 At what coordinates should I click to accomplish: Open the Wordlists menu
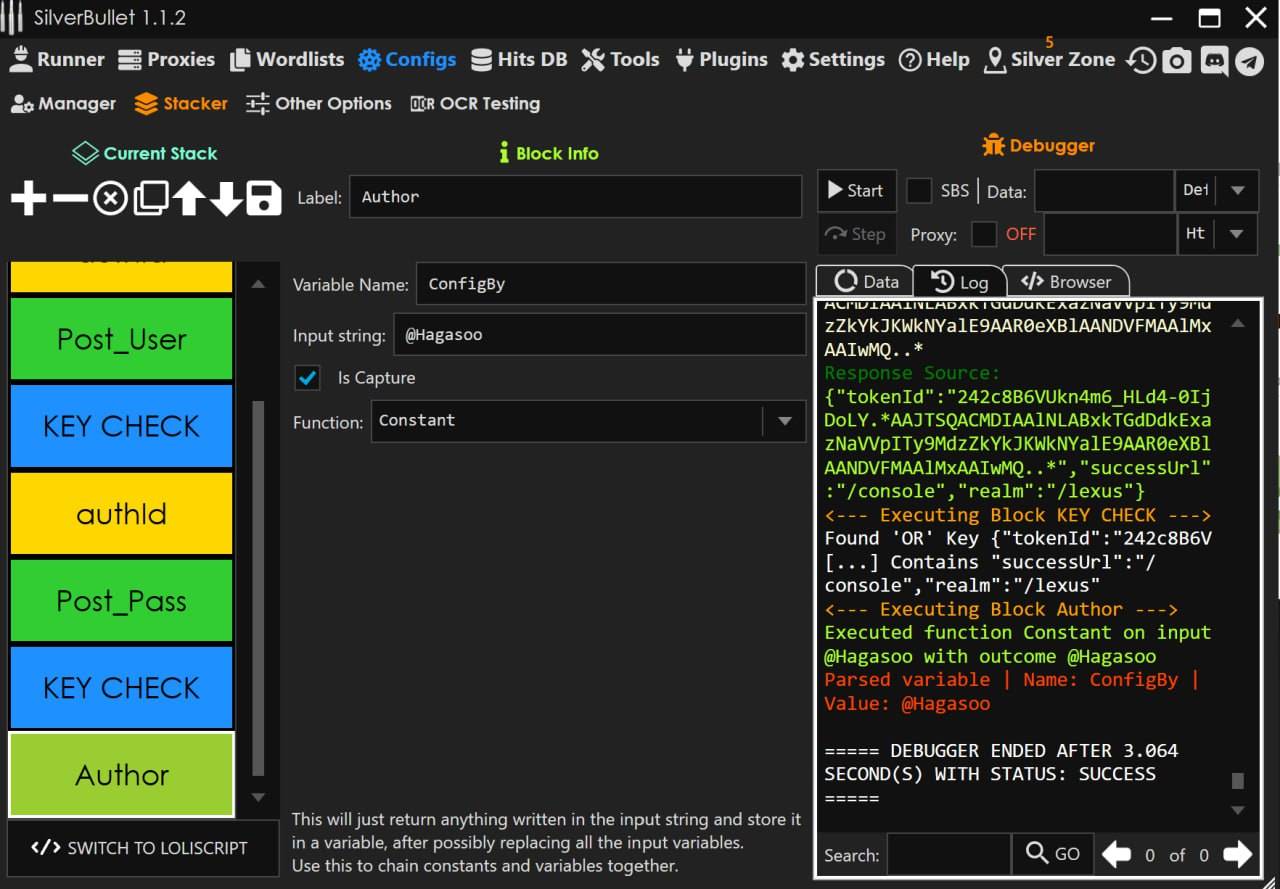pos(287,60)
